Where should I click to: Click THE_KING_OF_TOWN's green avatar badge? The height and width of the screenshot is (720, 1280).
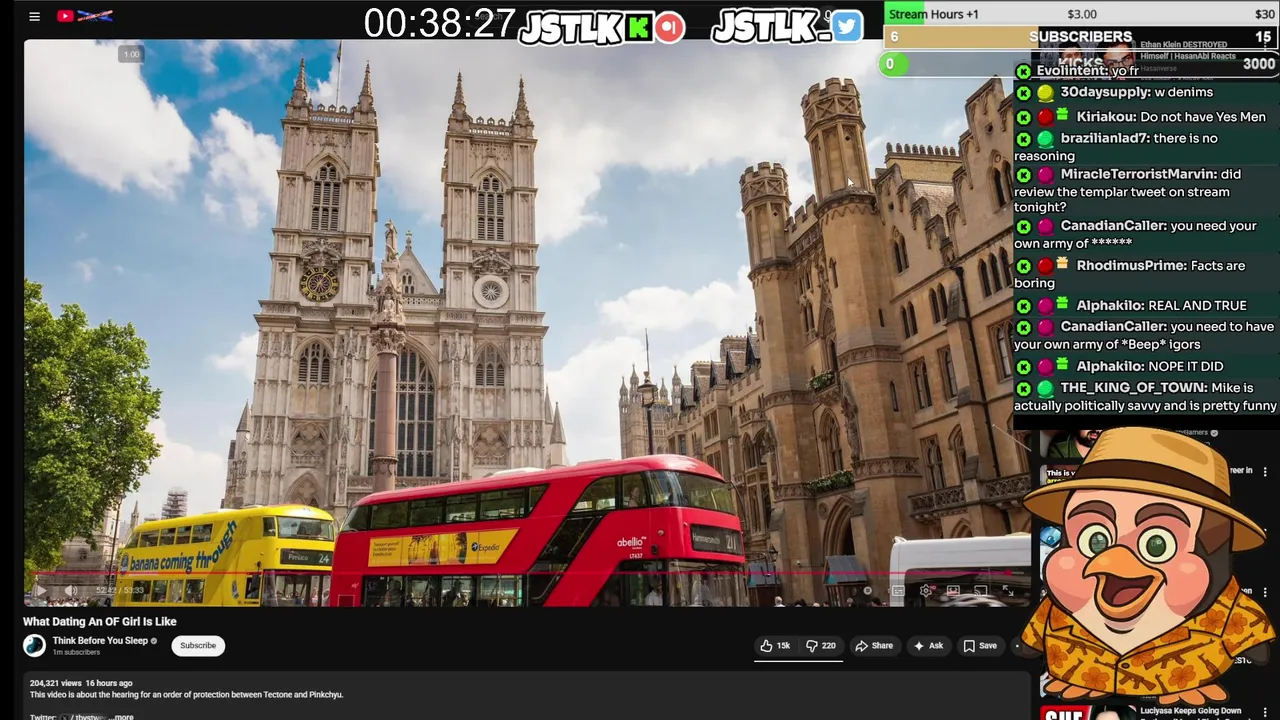click(x=1045, y=388)
